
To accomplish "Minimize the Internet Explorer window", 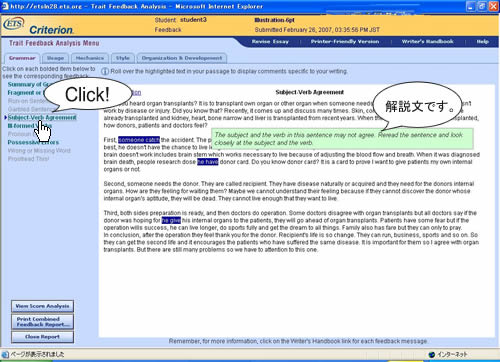I will (x=471, y=6).
